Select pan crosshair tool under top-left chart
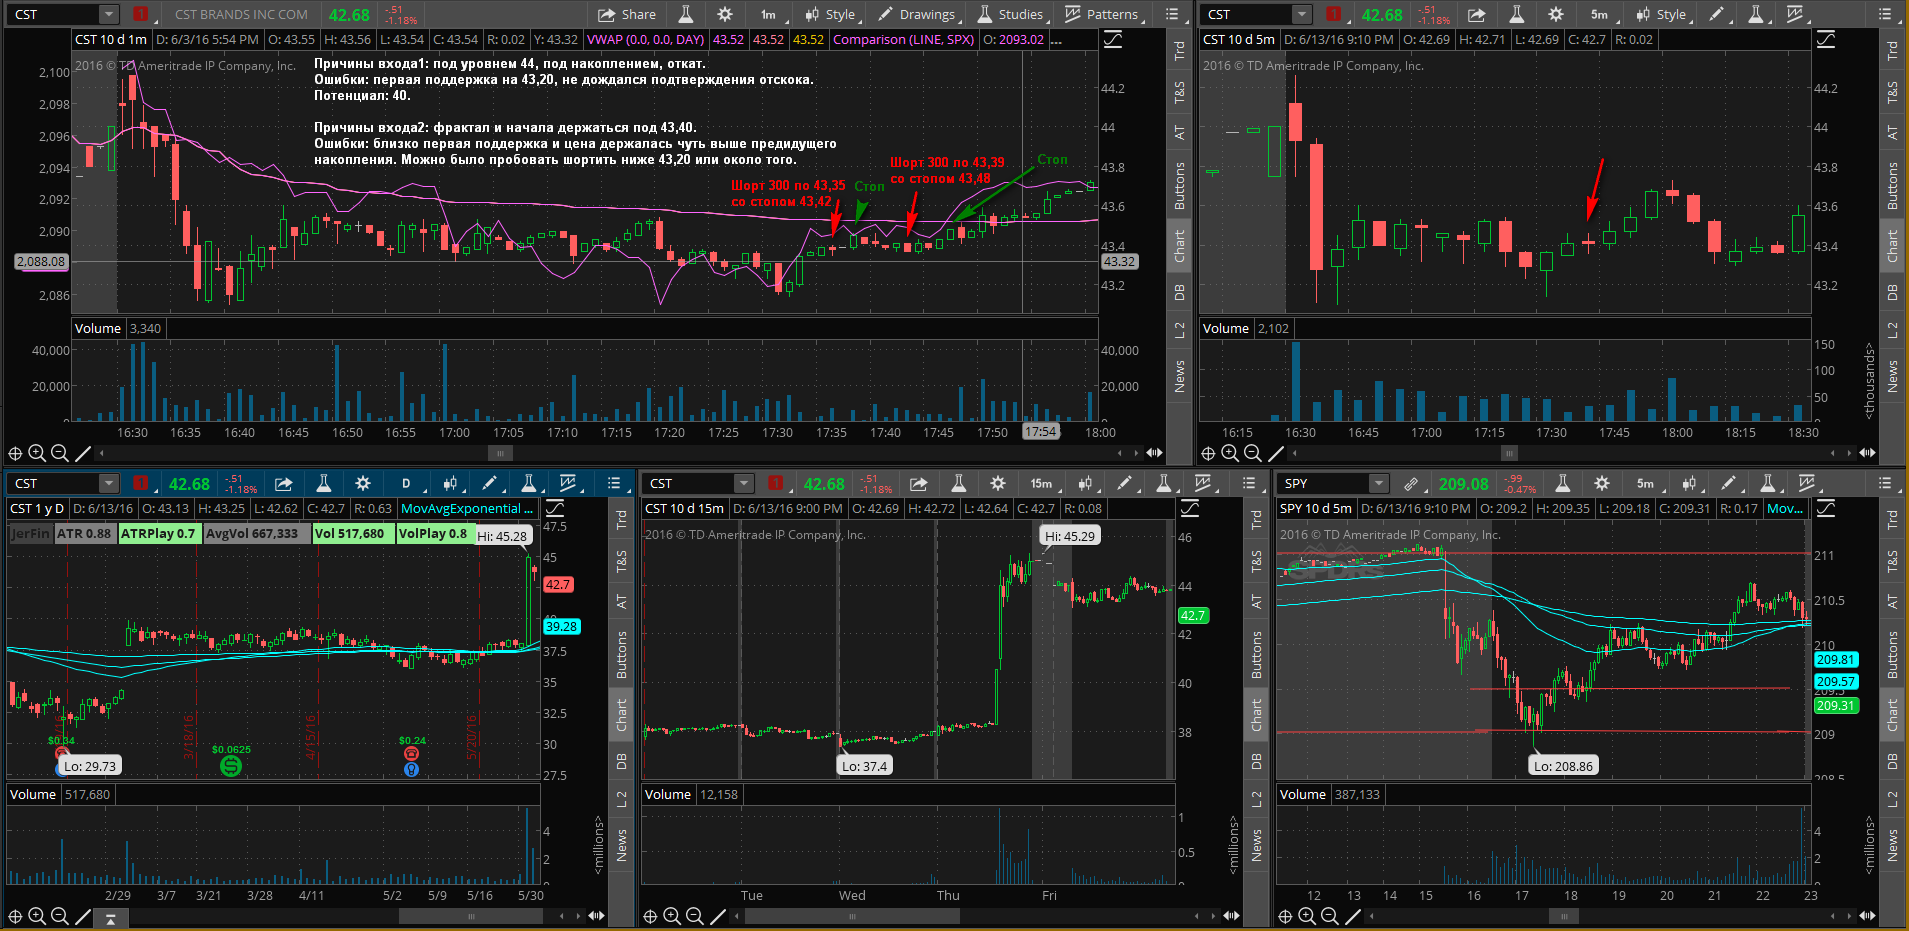This screenshot has height=931, width=1909. [x=15, y=453]
